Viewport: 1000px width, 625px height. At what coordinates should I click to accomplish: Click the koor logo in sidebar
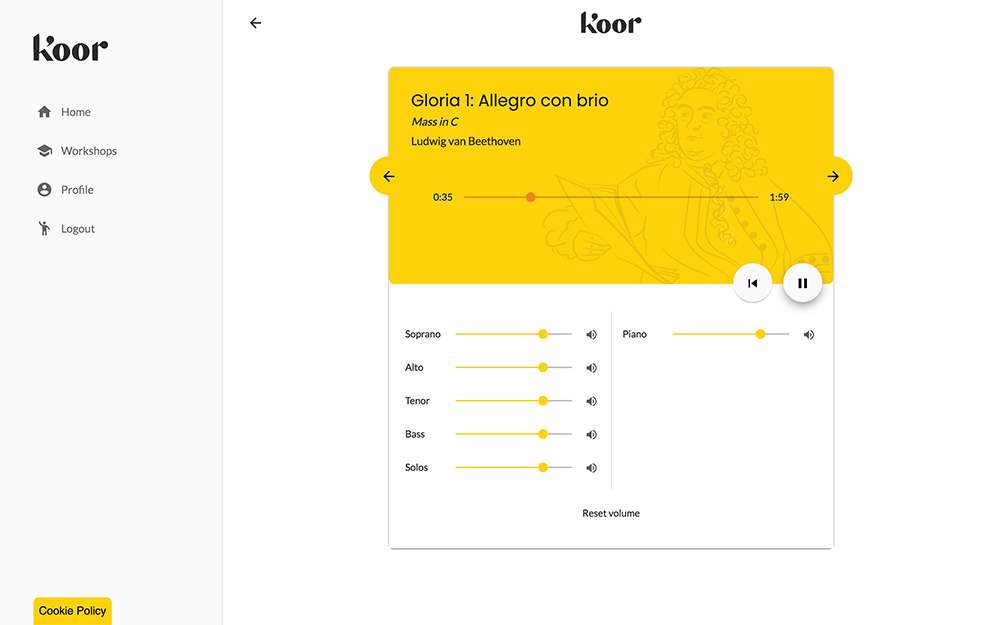70,48
